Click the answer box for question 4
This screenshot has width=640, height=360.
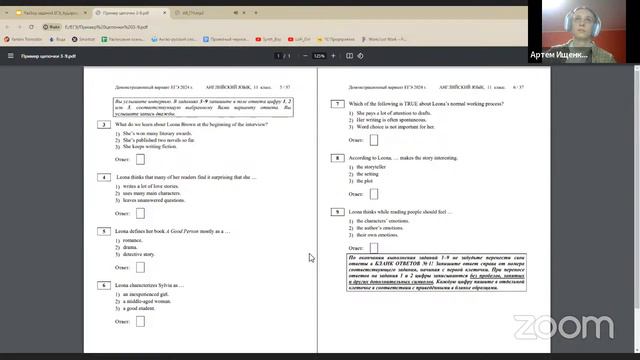pos(140,213)
